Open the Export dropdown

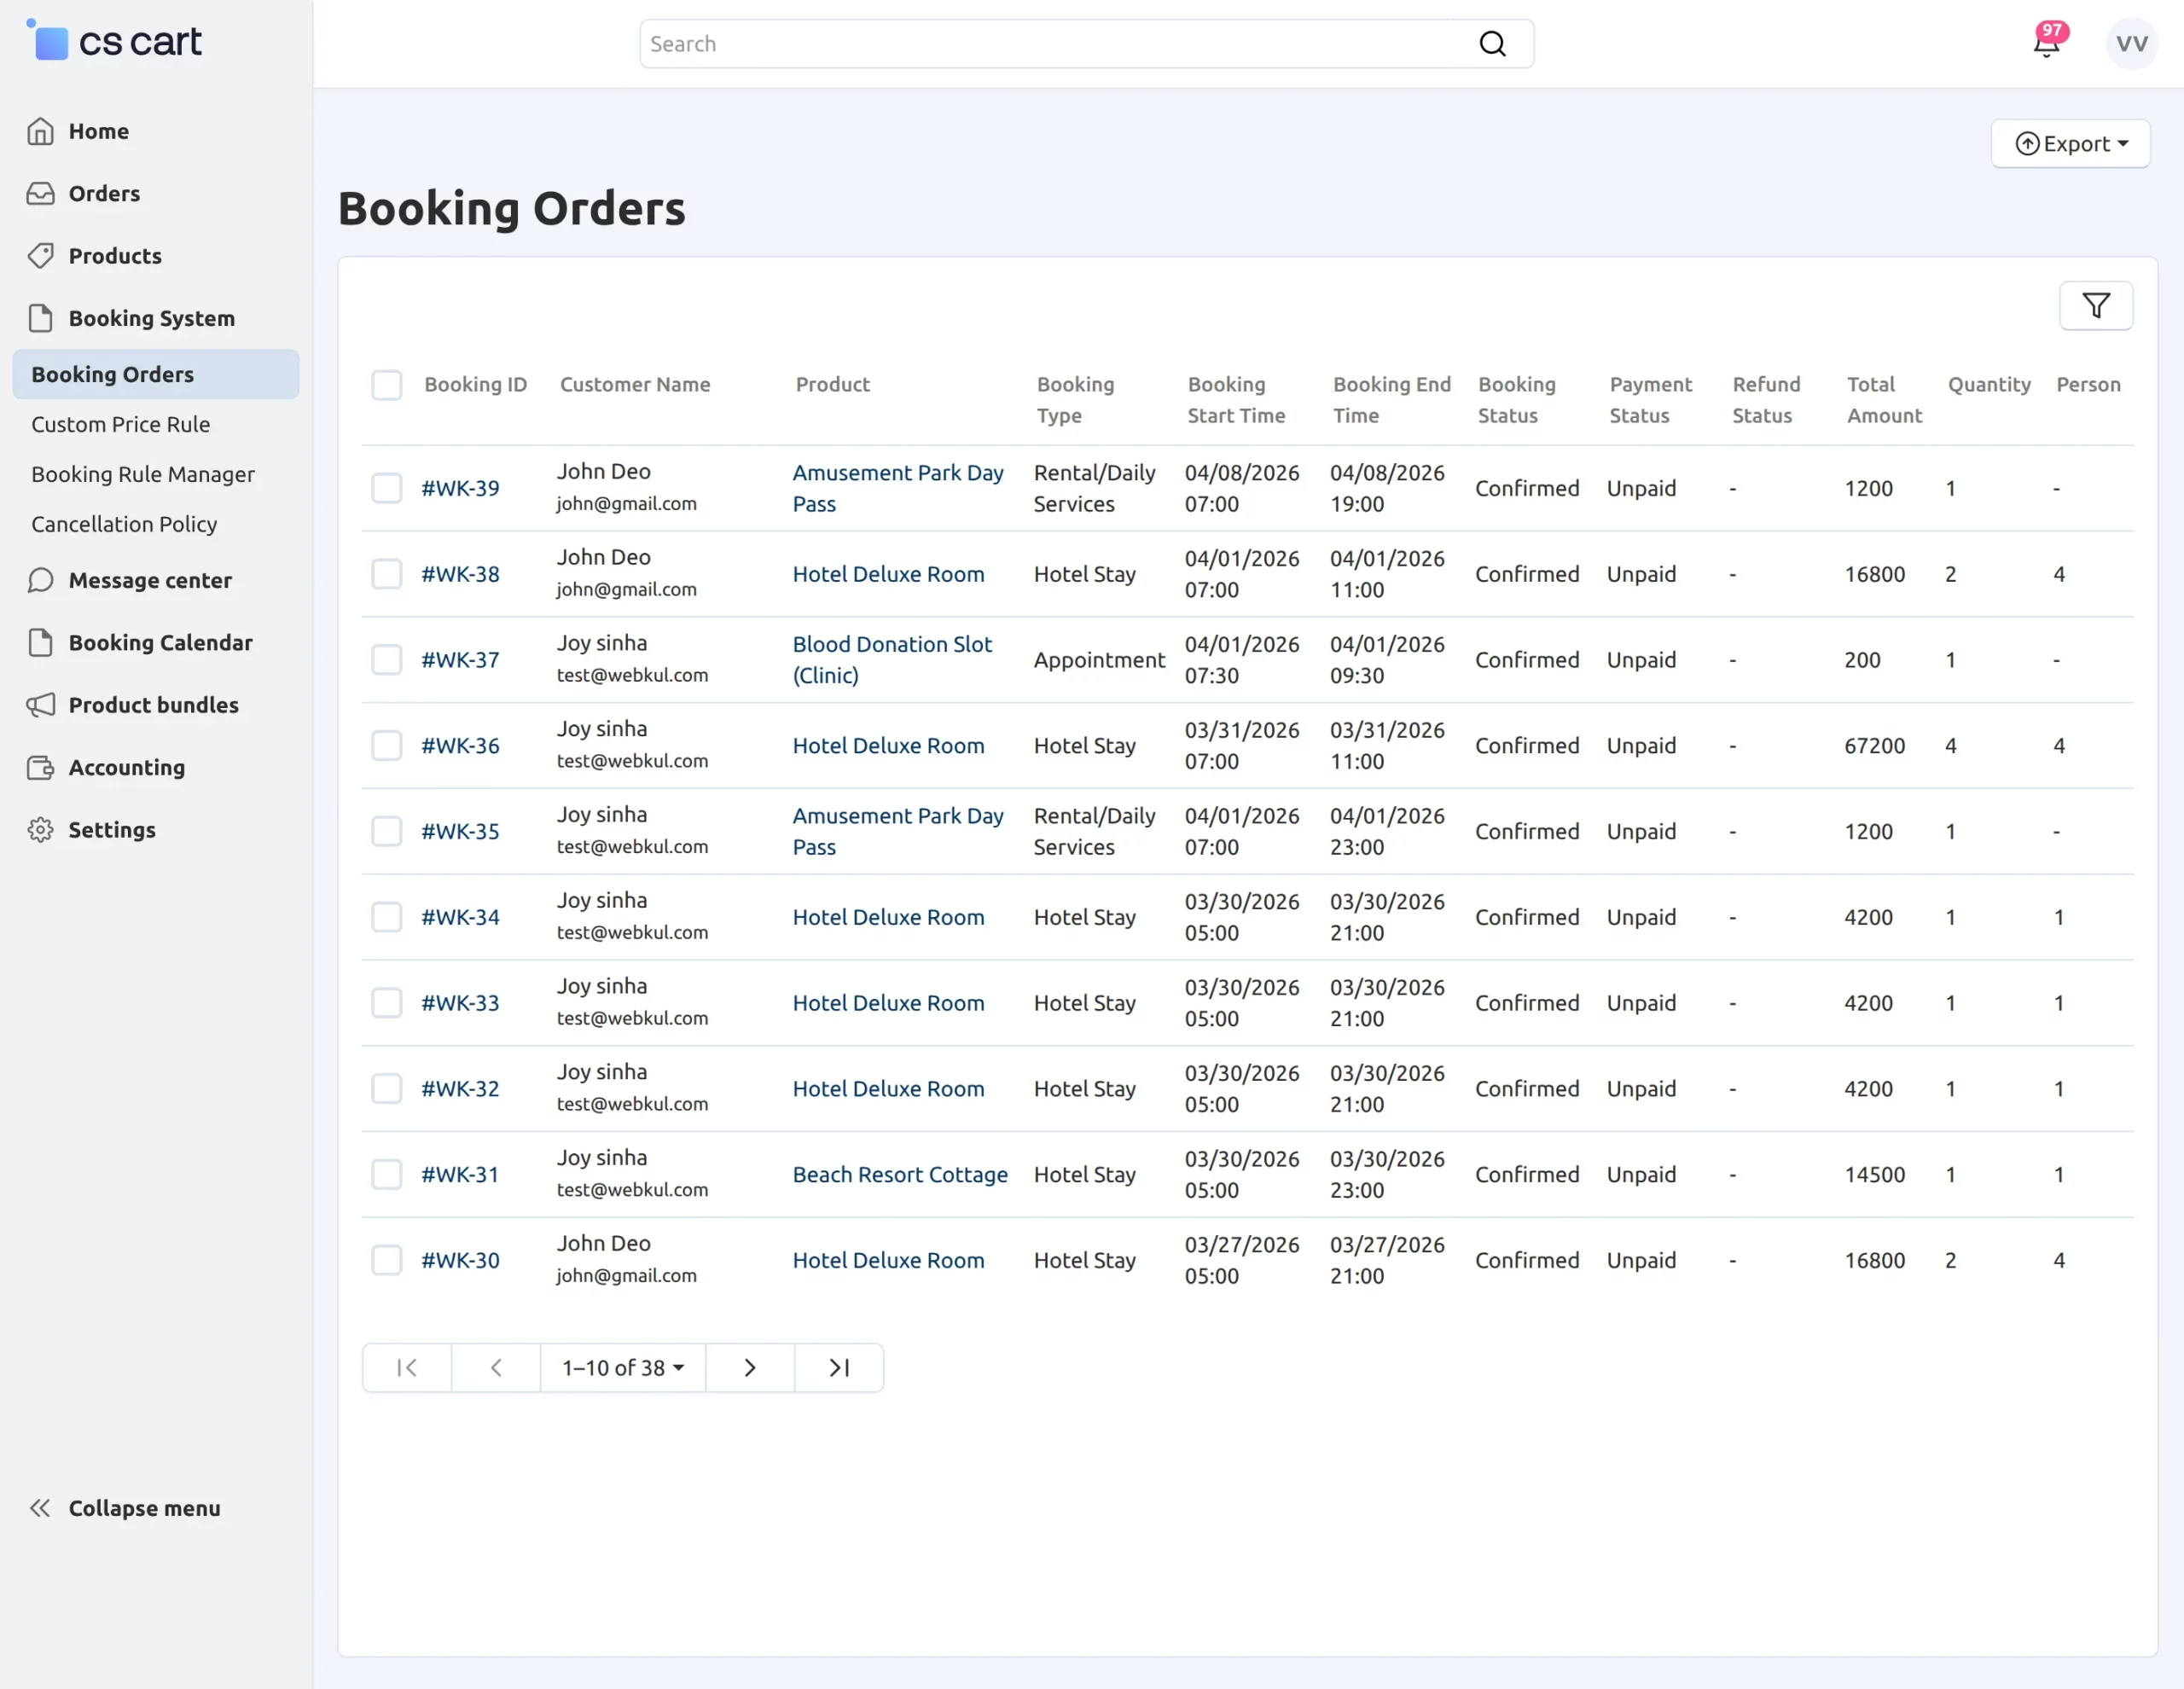coord(2070,143)
